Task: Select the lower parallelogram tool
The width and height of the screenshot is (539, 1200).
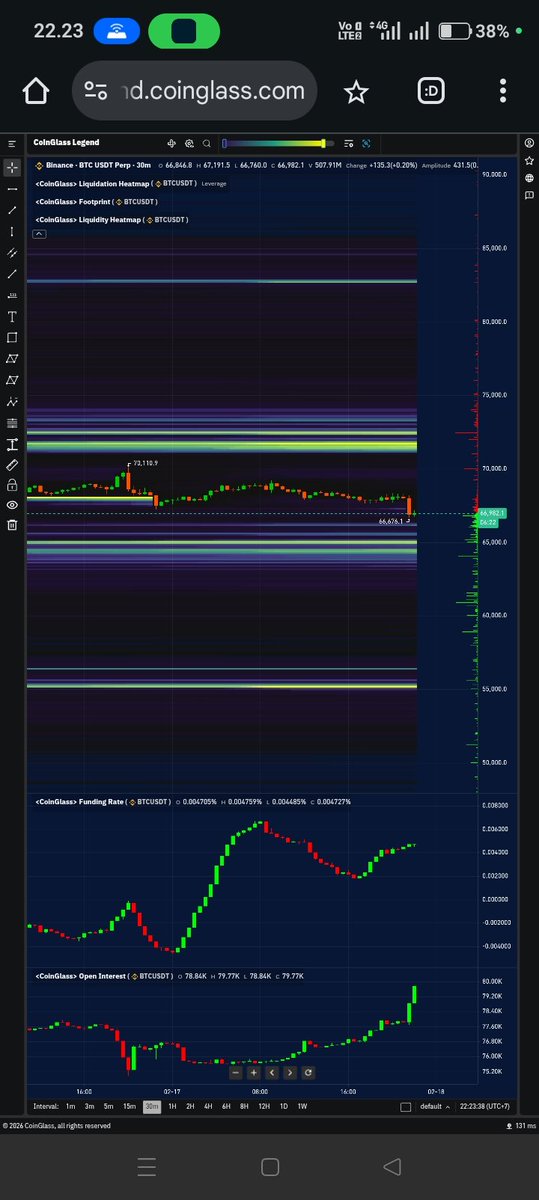Action: [x=11, y=380]
